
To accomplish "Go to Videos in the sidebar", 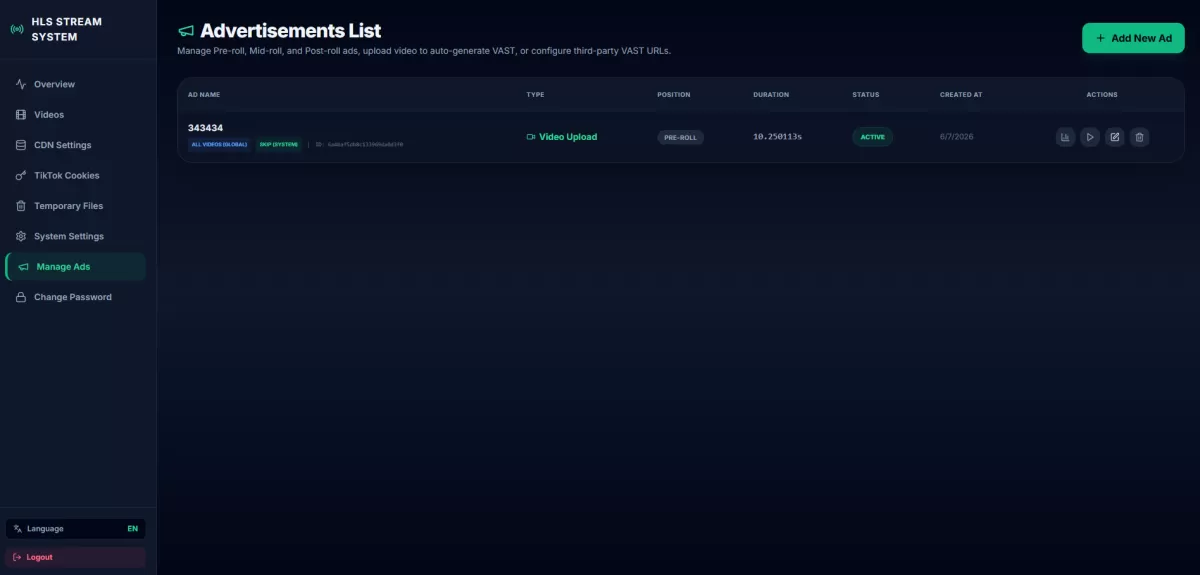I will point(76,115).
